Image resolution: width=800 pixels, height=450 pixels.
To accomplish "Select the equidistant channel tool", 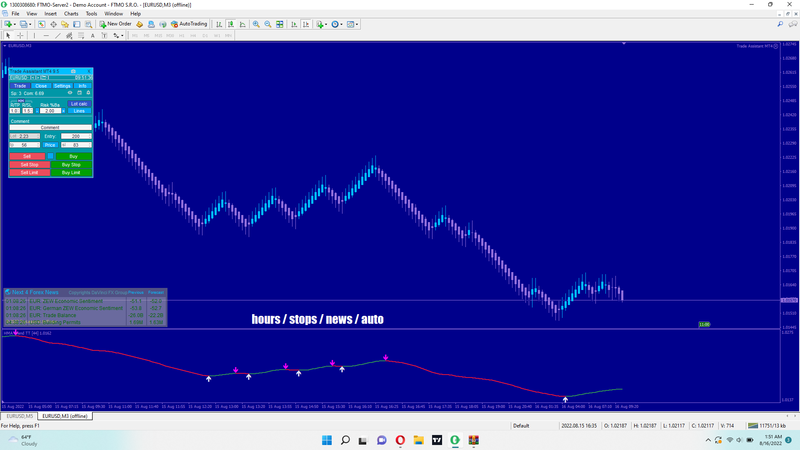I will click(69, 36).
